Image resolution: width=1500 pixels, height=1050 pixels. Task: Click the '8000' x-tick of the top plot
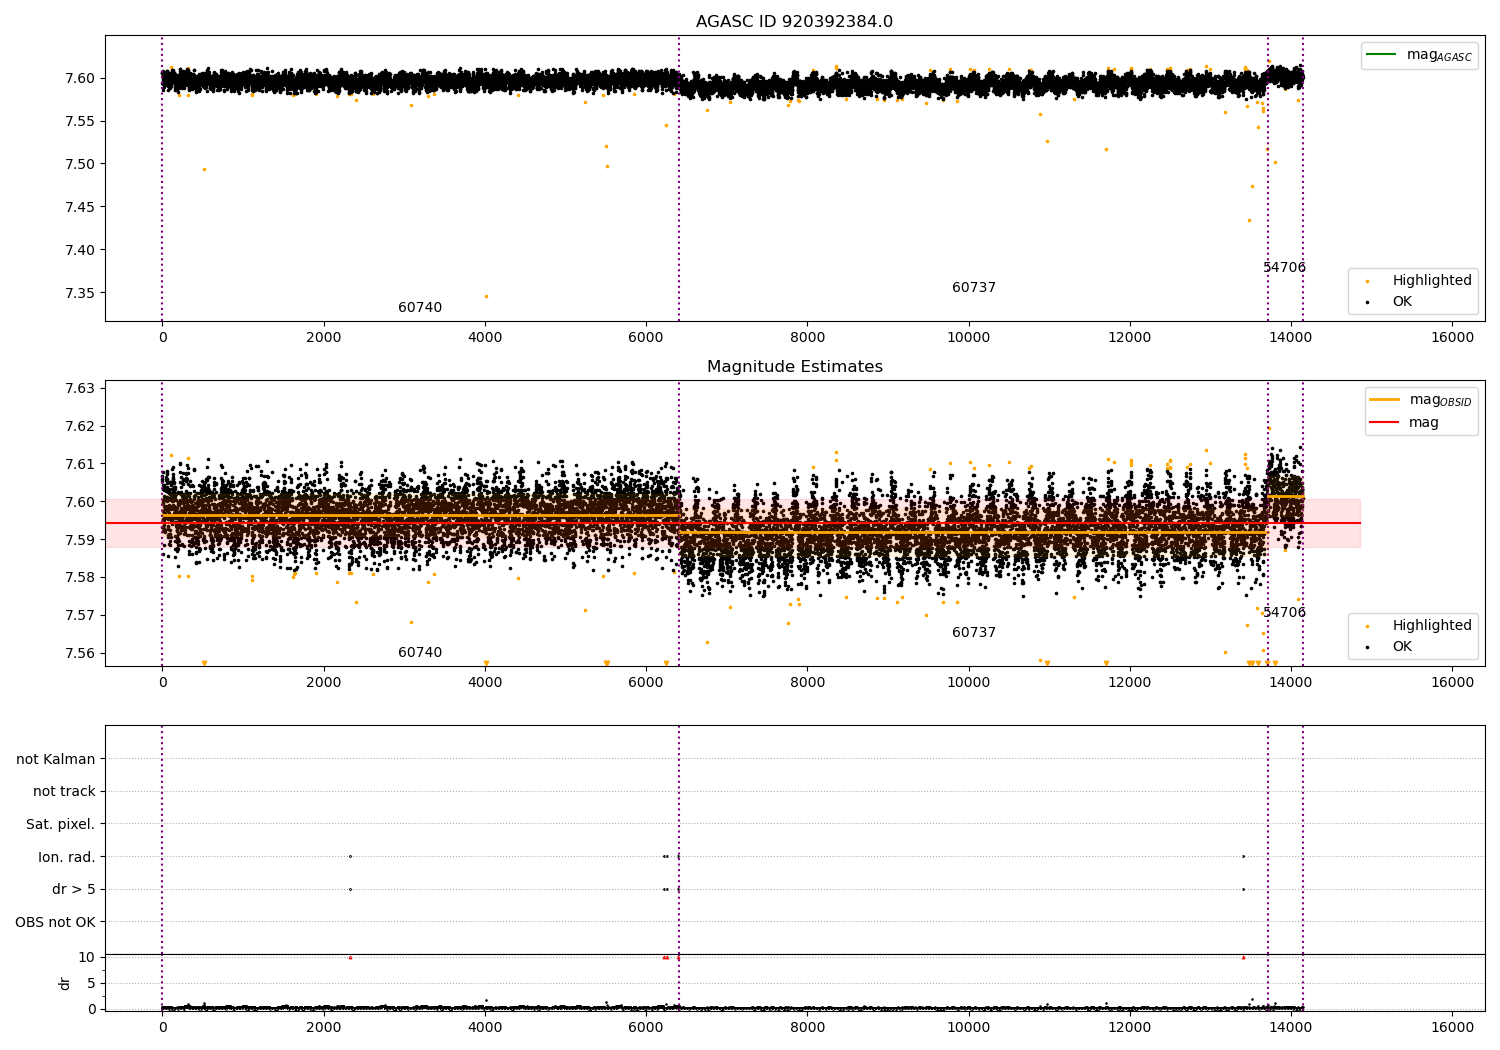coord(807,337)
